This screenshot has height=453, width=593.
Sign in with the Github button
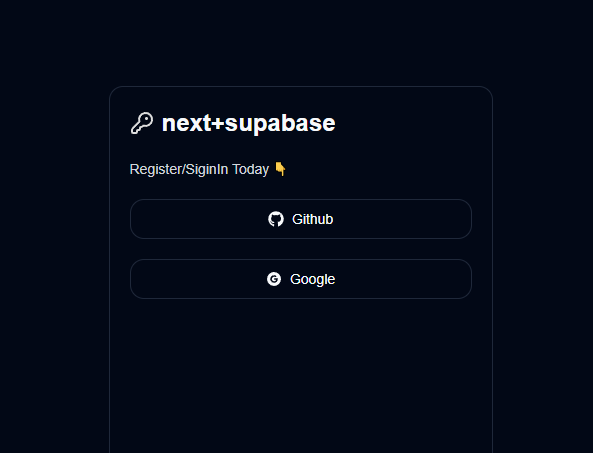[x=301, y=219]
